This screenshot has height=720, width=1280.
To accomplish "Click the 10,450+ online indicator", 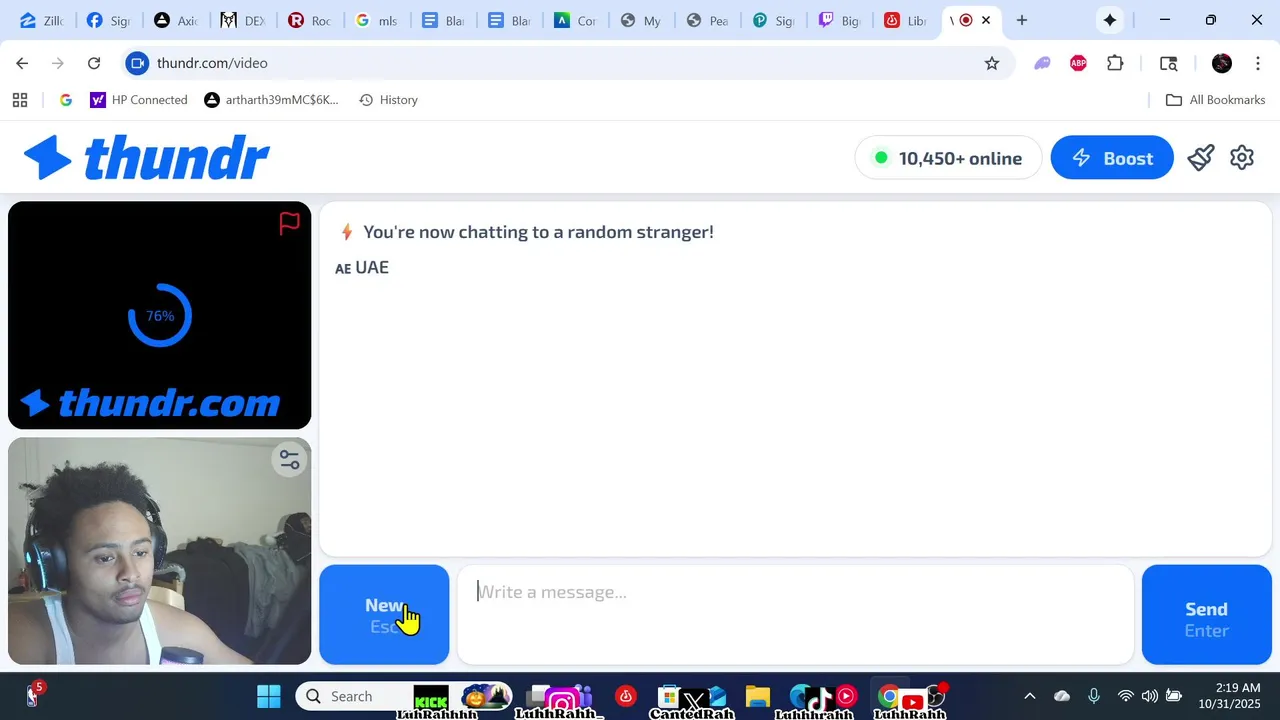I will pos(948,158).
